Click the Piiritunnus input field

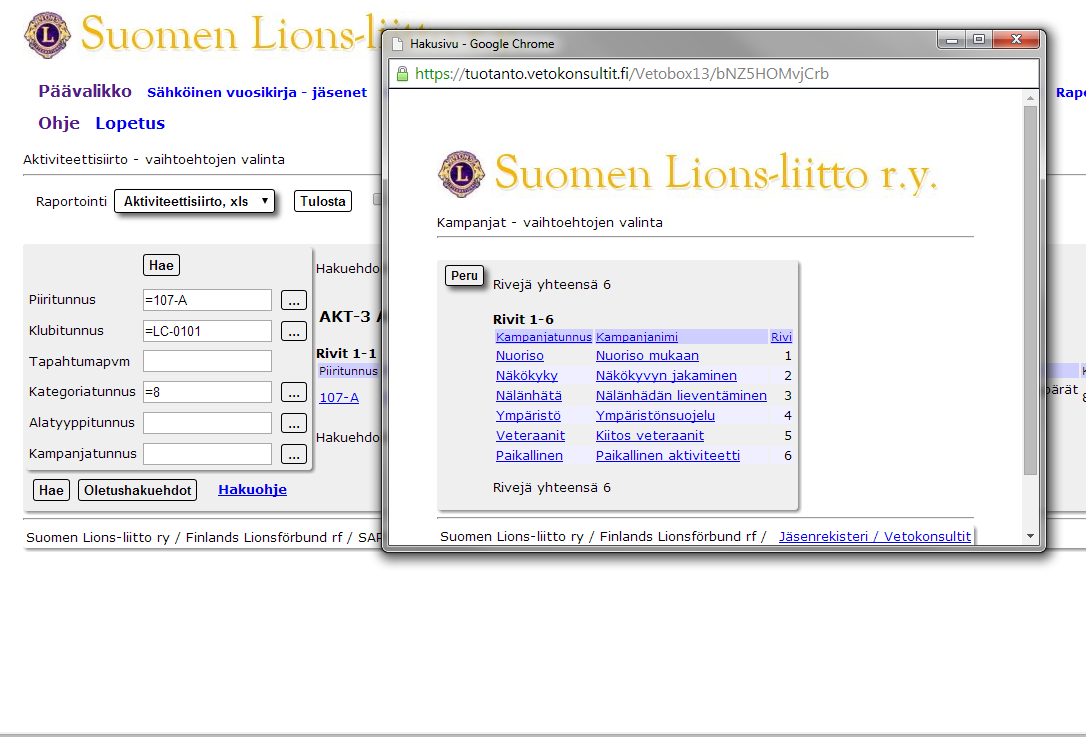207,300
